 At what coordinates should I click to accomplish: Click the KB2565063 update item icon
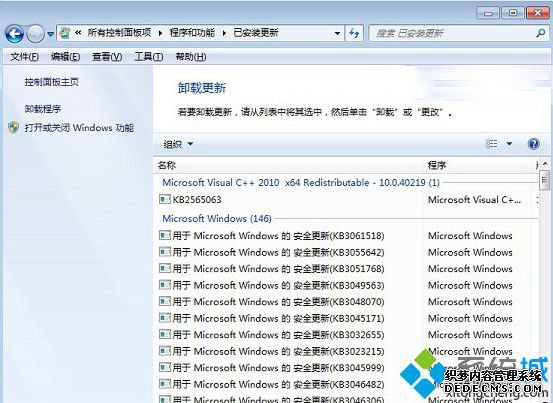point(165,199)
